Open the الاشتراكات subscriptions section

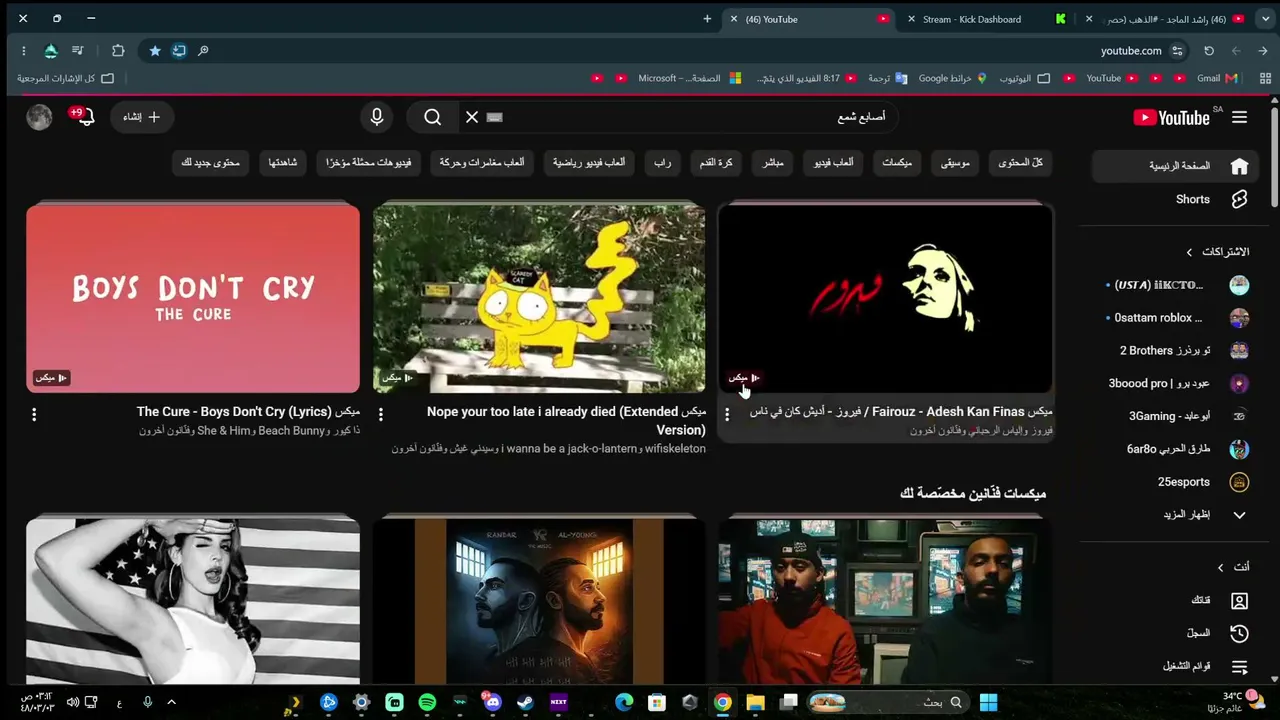coord(1217,252)
